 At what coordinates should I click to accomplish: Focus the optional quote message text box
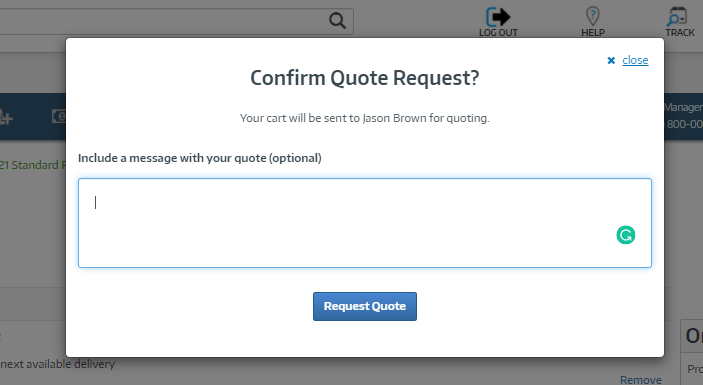(365, 223)
